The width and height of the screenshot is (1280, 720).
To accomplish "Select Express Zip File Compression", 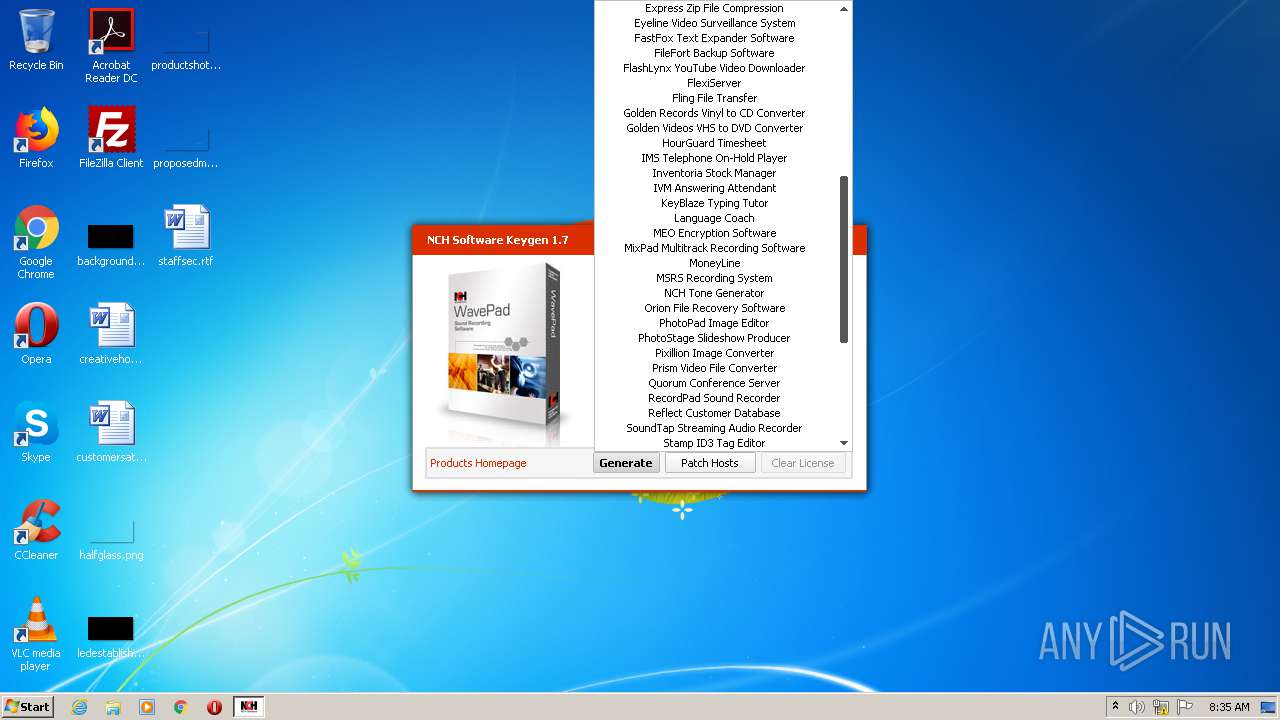I will pos(714,8).
